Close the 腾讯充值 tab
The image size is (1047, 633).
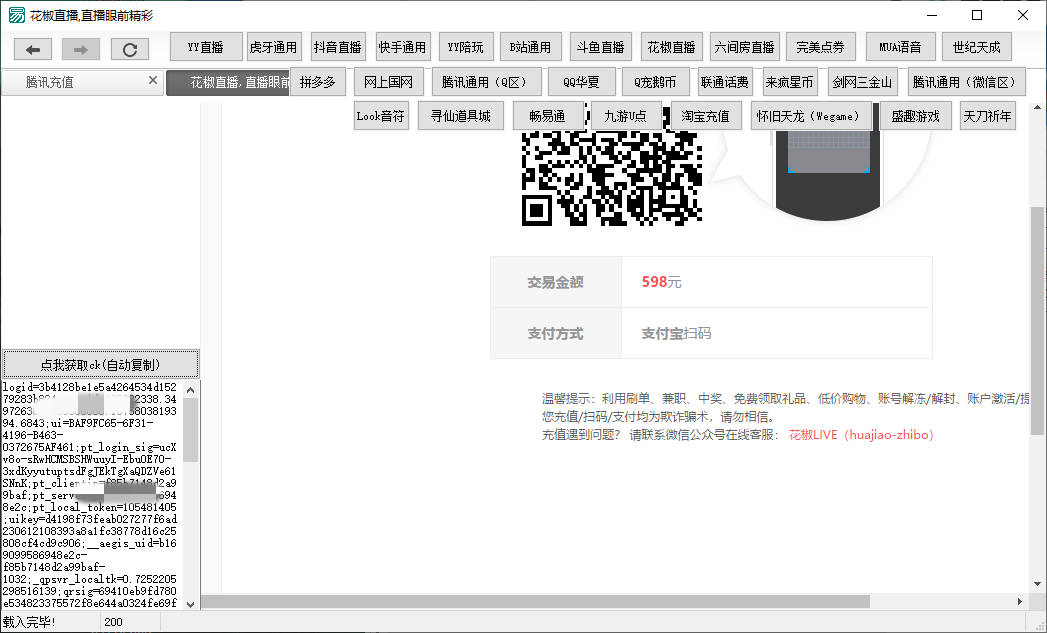pos(152,81)
